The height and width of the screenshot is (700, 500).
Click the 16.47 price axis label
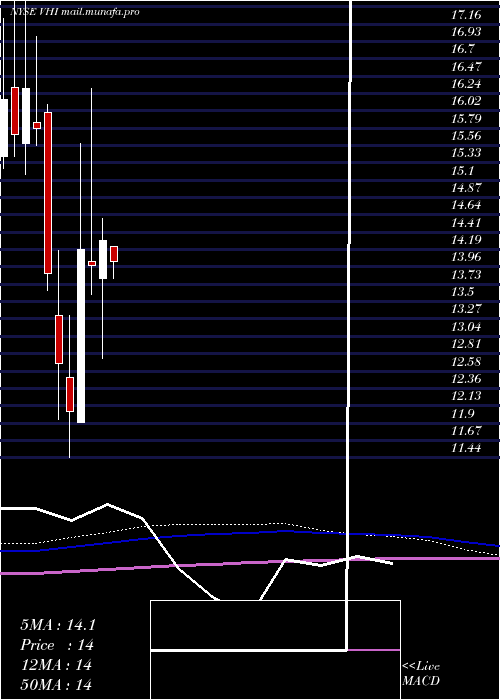pyautogui.click(x=466, y=67)
